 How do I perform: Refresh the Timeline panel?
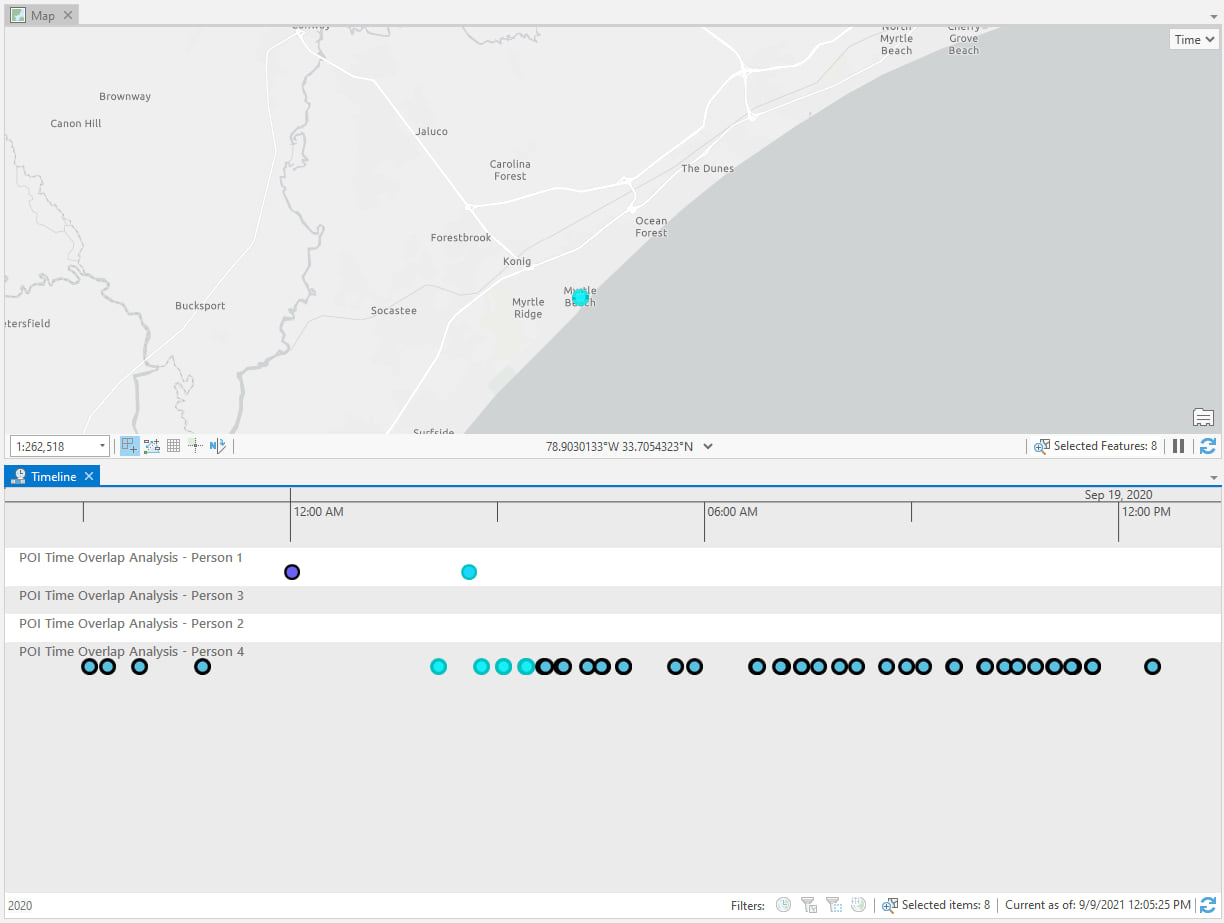click(x=1208, y=904)
